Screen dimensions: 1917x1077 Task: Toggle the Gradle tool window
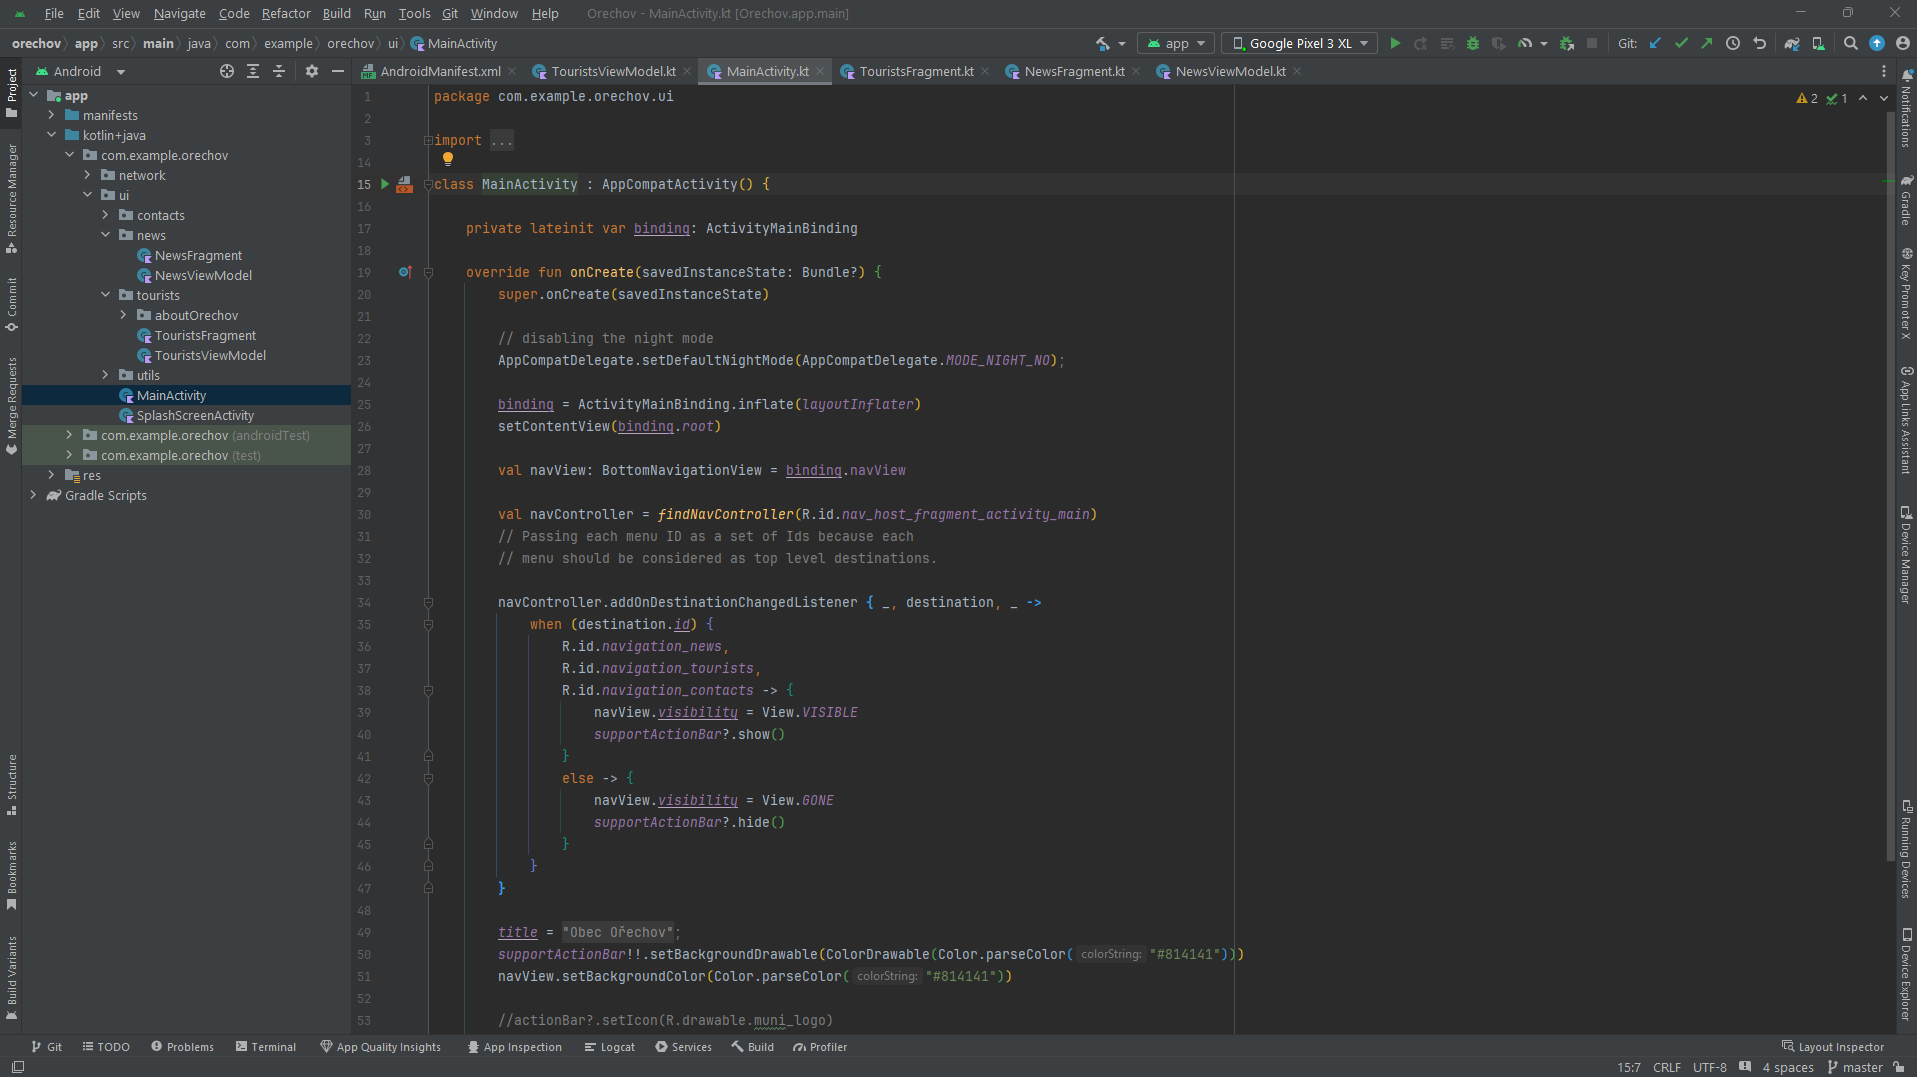point(1906,200)
